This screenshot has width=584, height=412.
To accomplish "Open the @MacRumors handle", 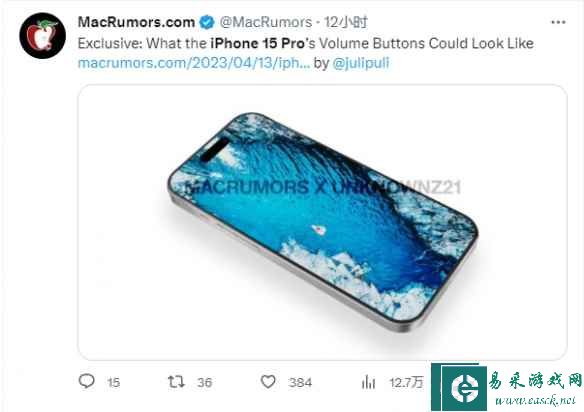I will [266, 22].
